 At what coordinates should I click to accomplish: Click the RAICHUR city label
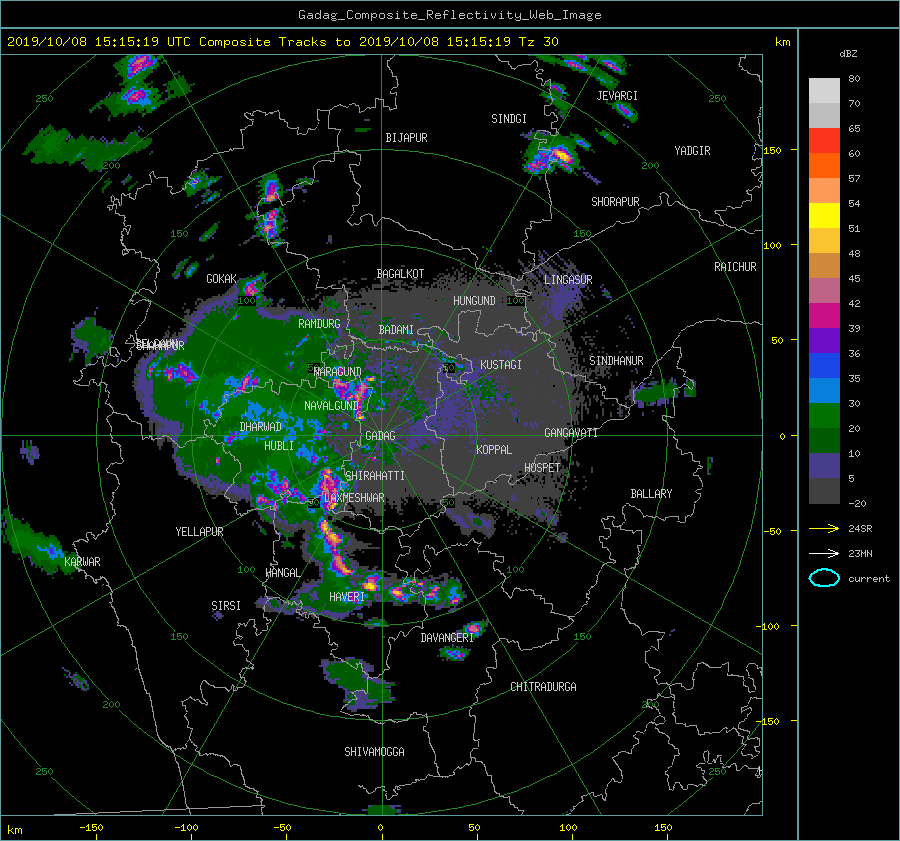(735, 267)
